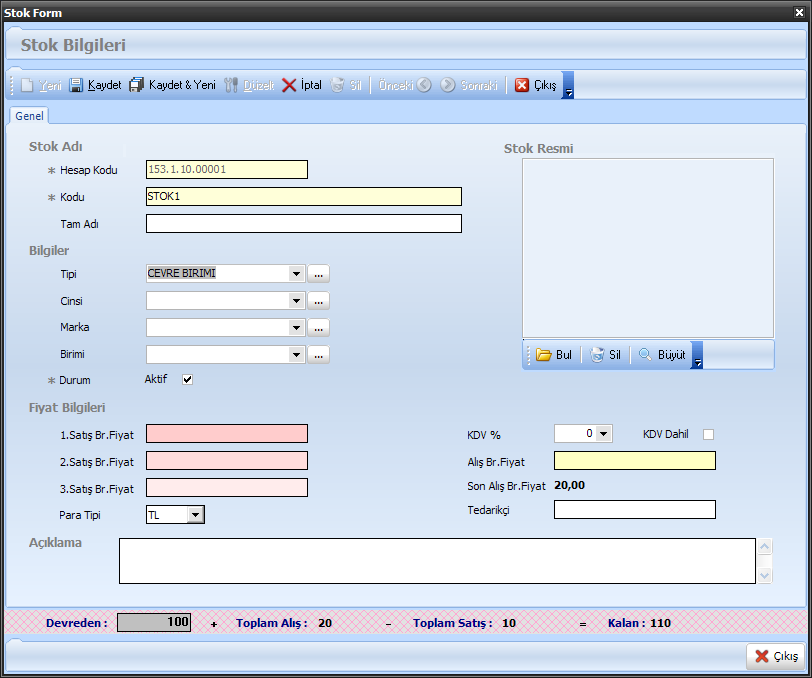The image size is (812, 678).
Task: Enable the KDV Dahil checkbox
Action: [708, 434]
